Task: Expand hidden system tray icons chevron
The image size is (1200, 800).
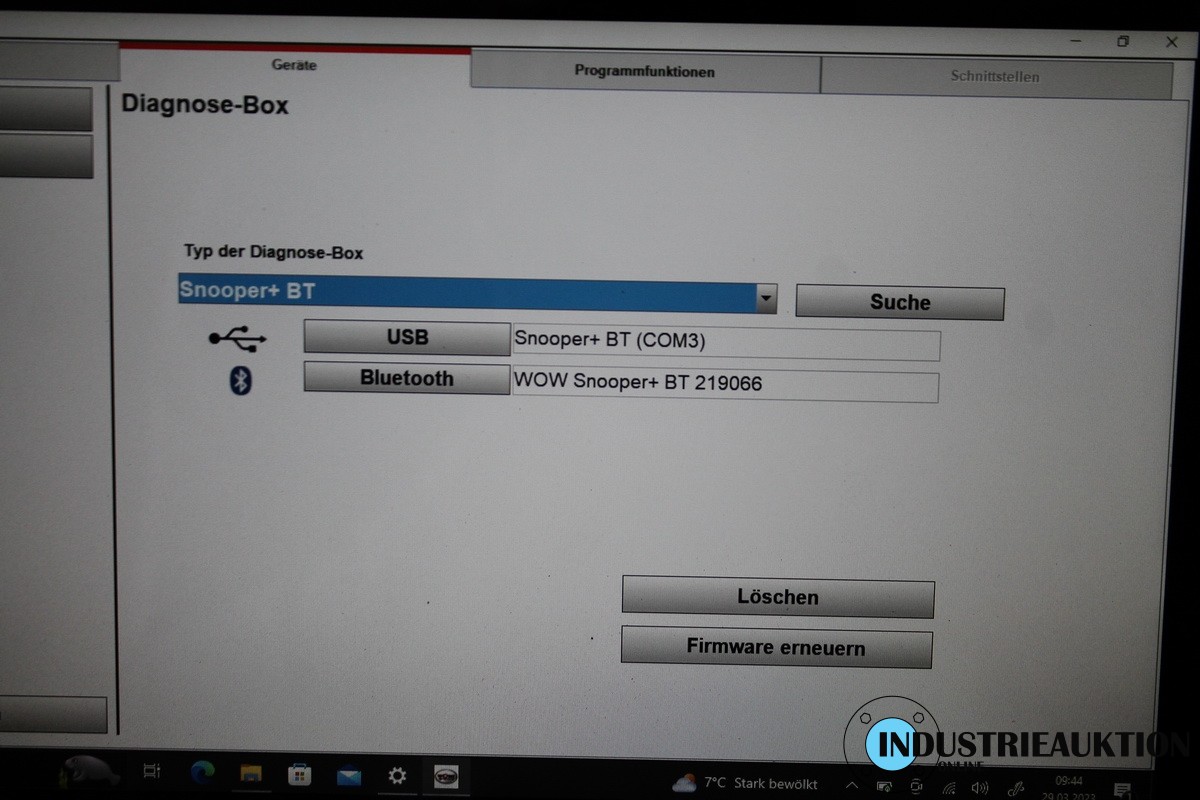Action: [852, 785]
